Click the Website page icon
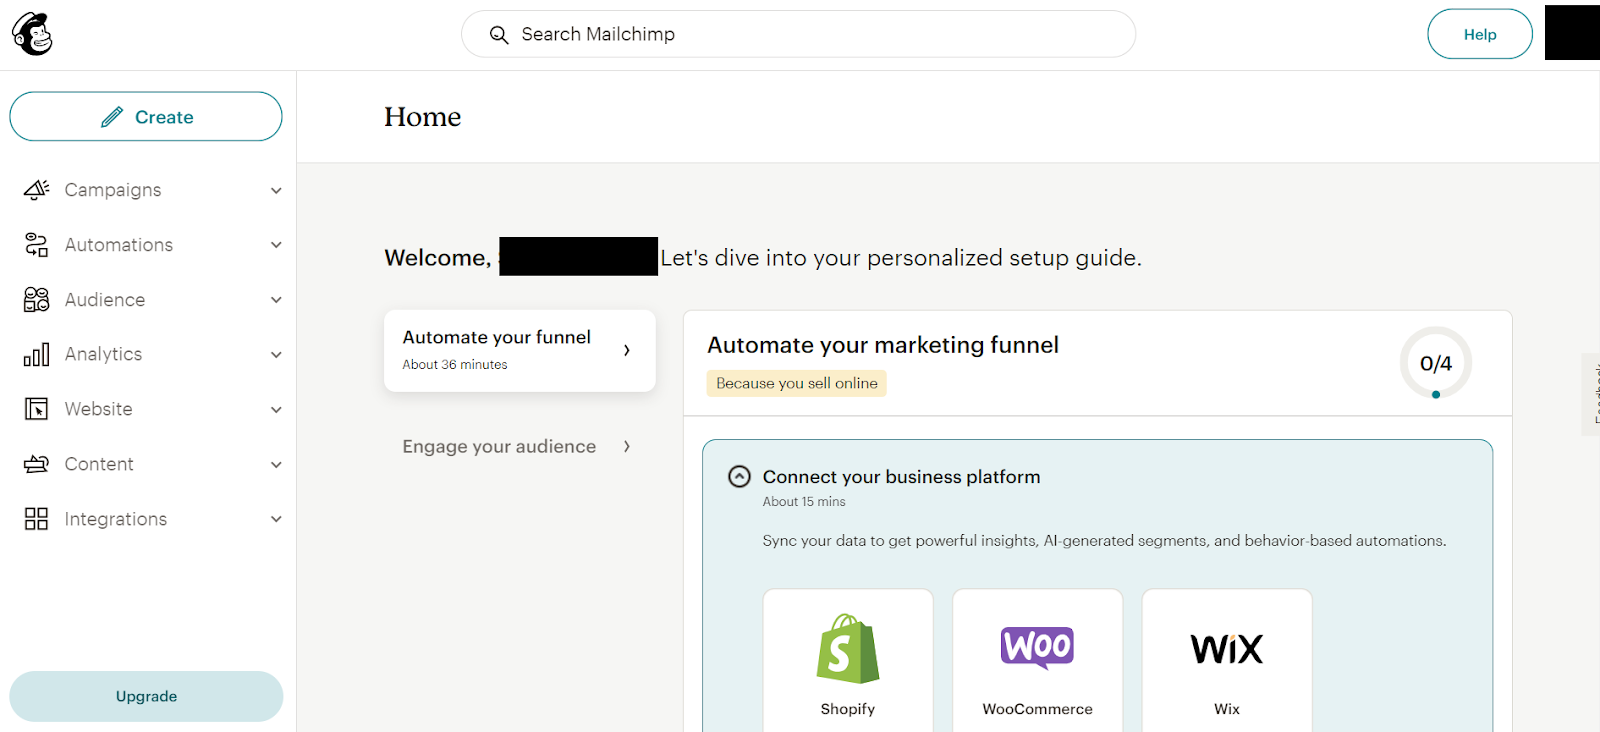This screenshot has width=1600, height=732. point(37,409)
